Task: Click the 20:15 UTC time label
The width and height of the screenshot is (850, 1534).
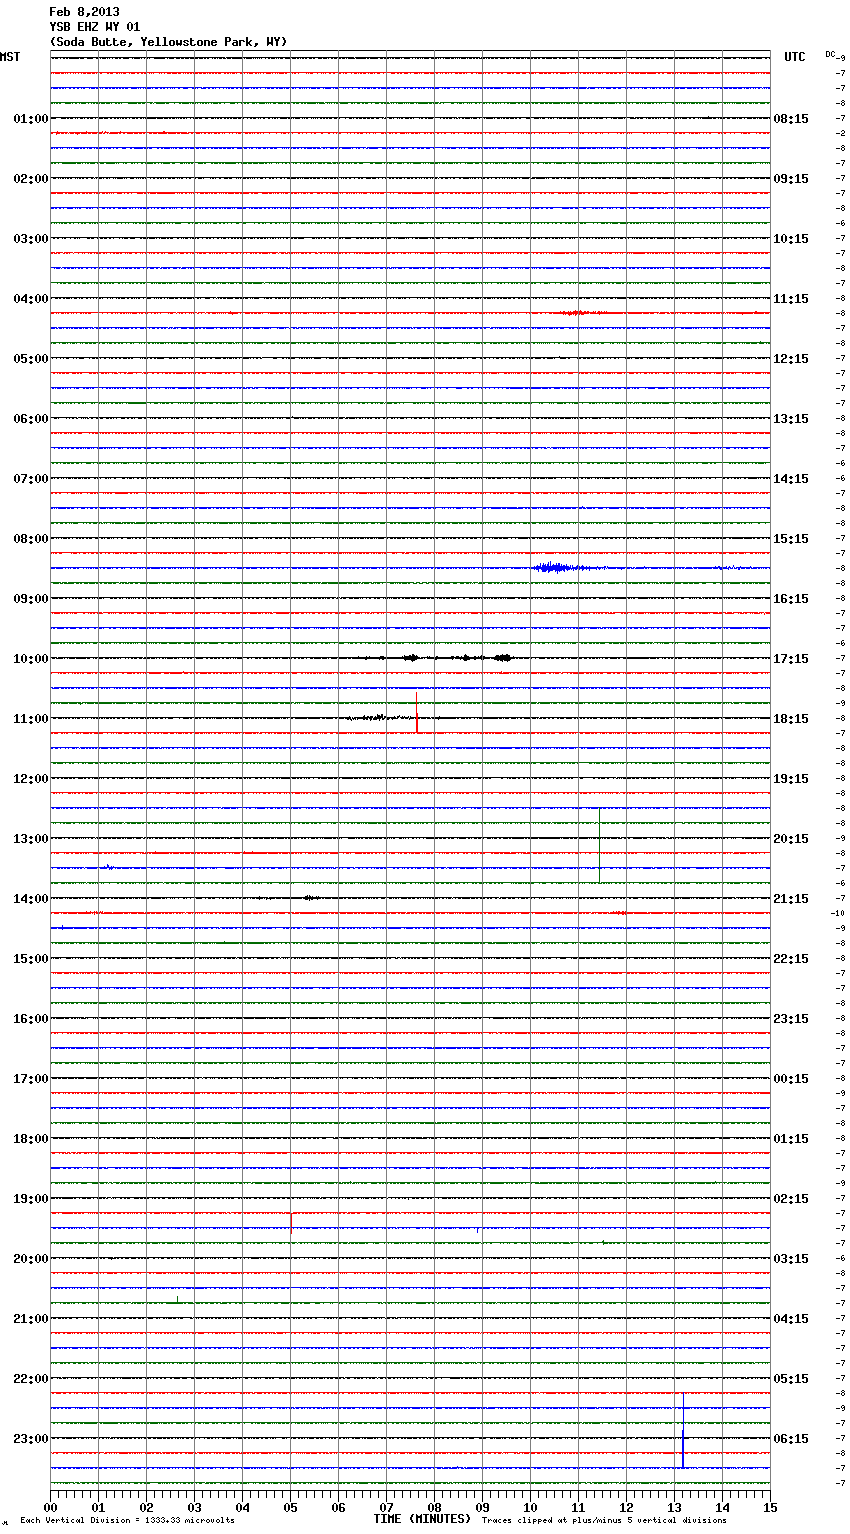Action: click(x=791, y=839)
